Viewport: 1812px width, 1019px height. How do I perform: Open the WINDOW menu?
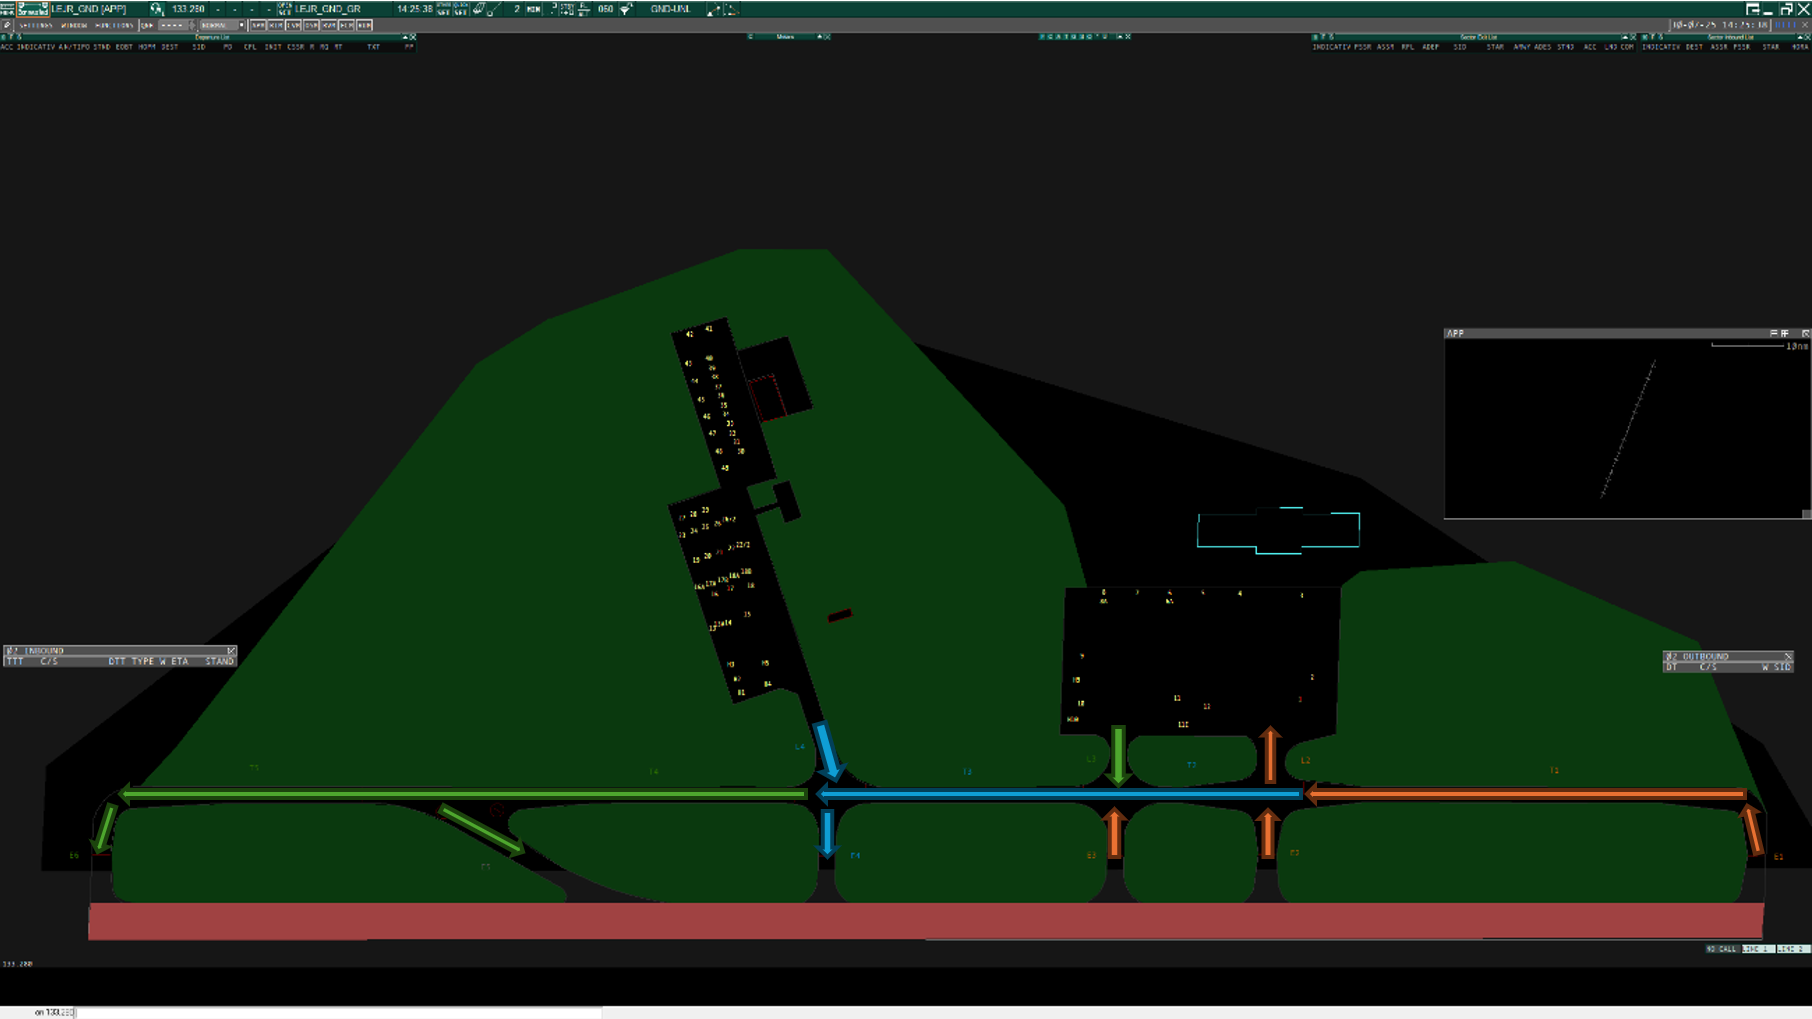(74, 25)
